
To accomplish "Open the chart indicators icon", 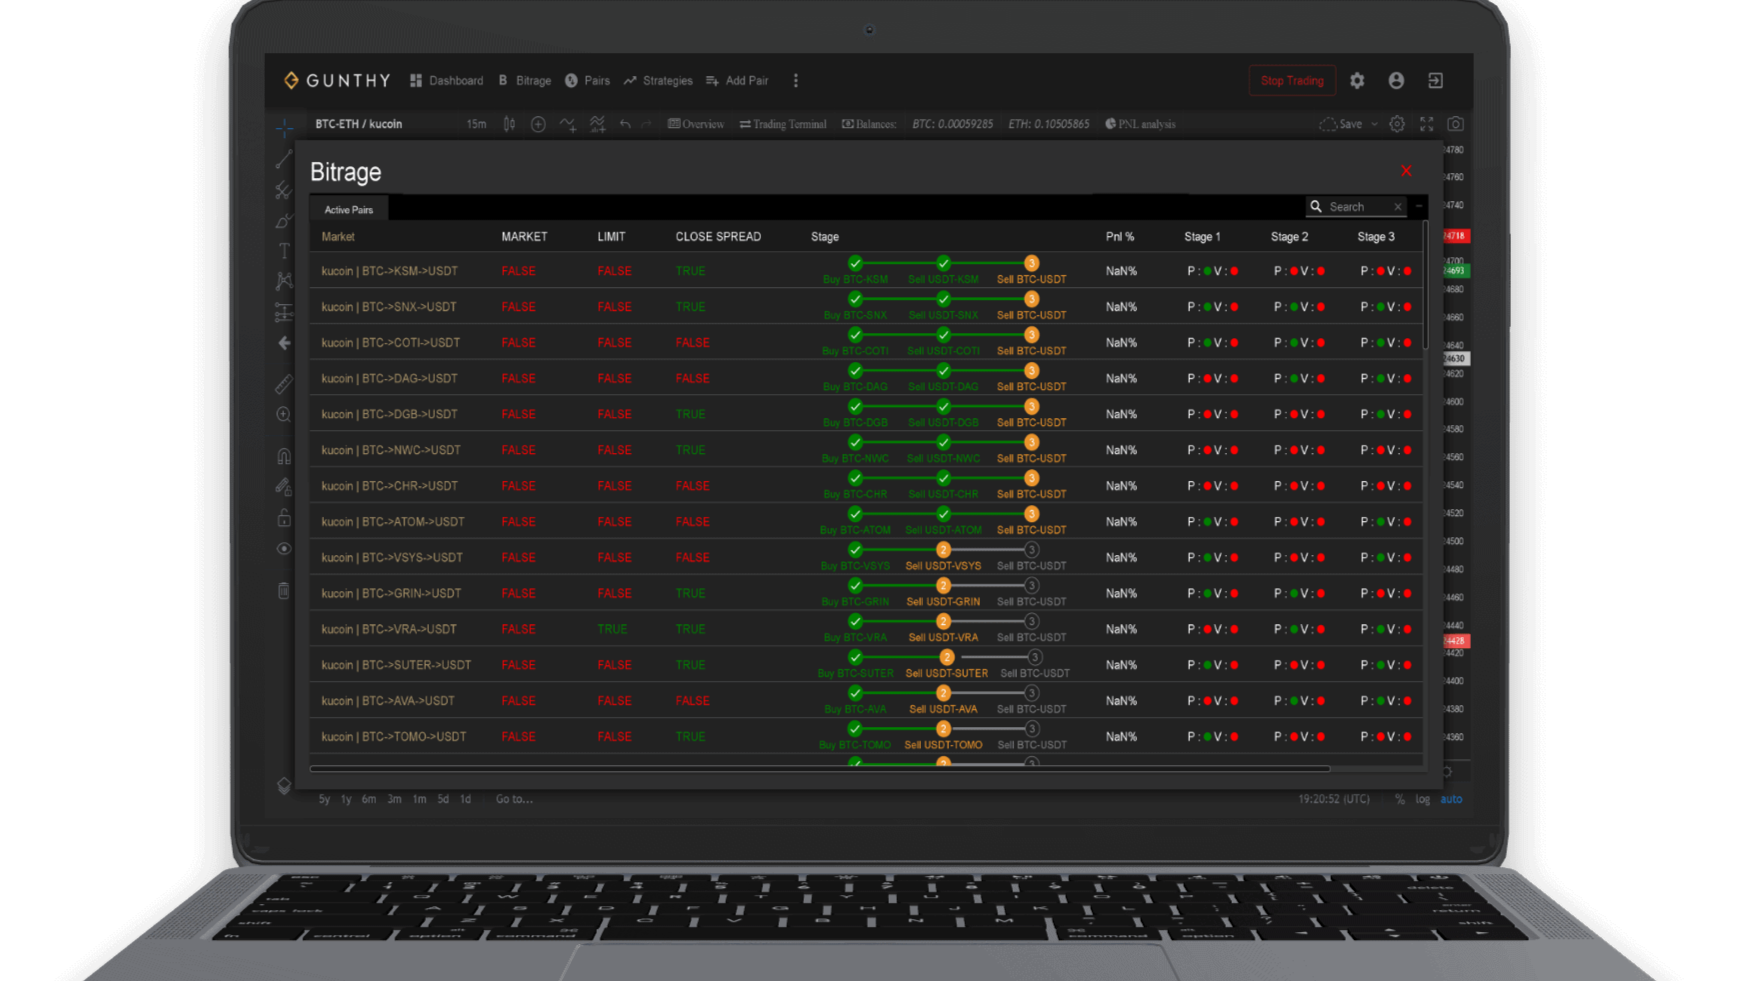I will [x=568, y=124].
